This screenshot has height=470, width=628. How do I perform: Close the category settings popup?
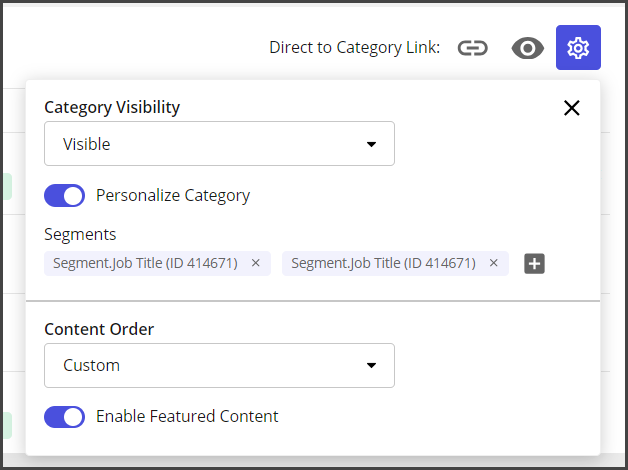point(572,108)
